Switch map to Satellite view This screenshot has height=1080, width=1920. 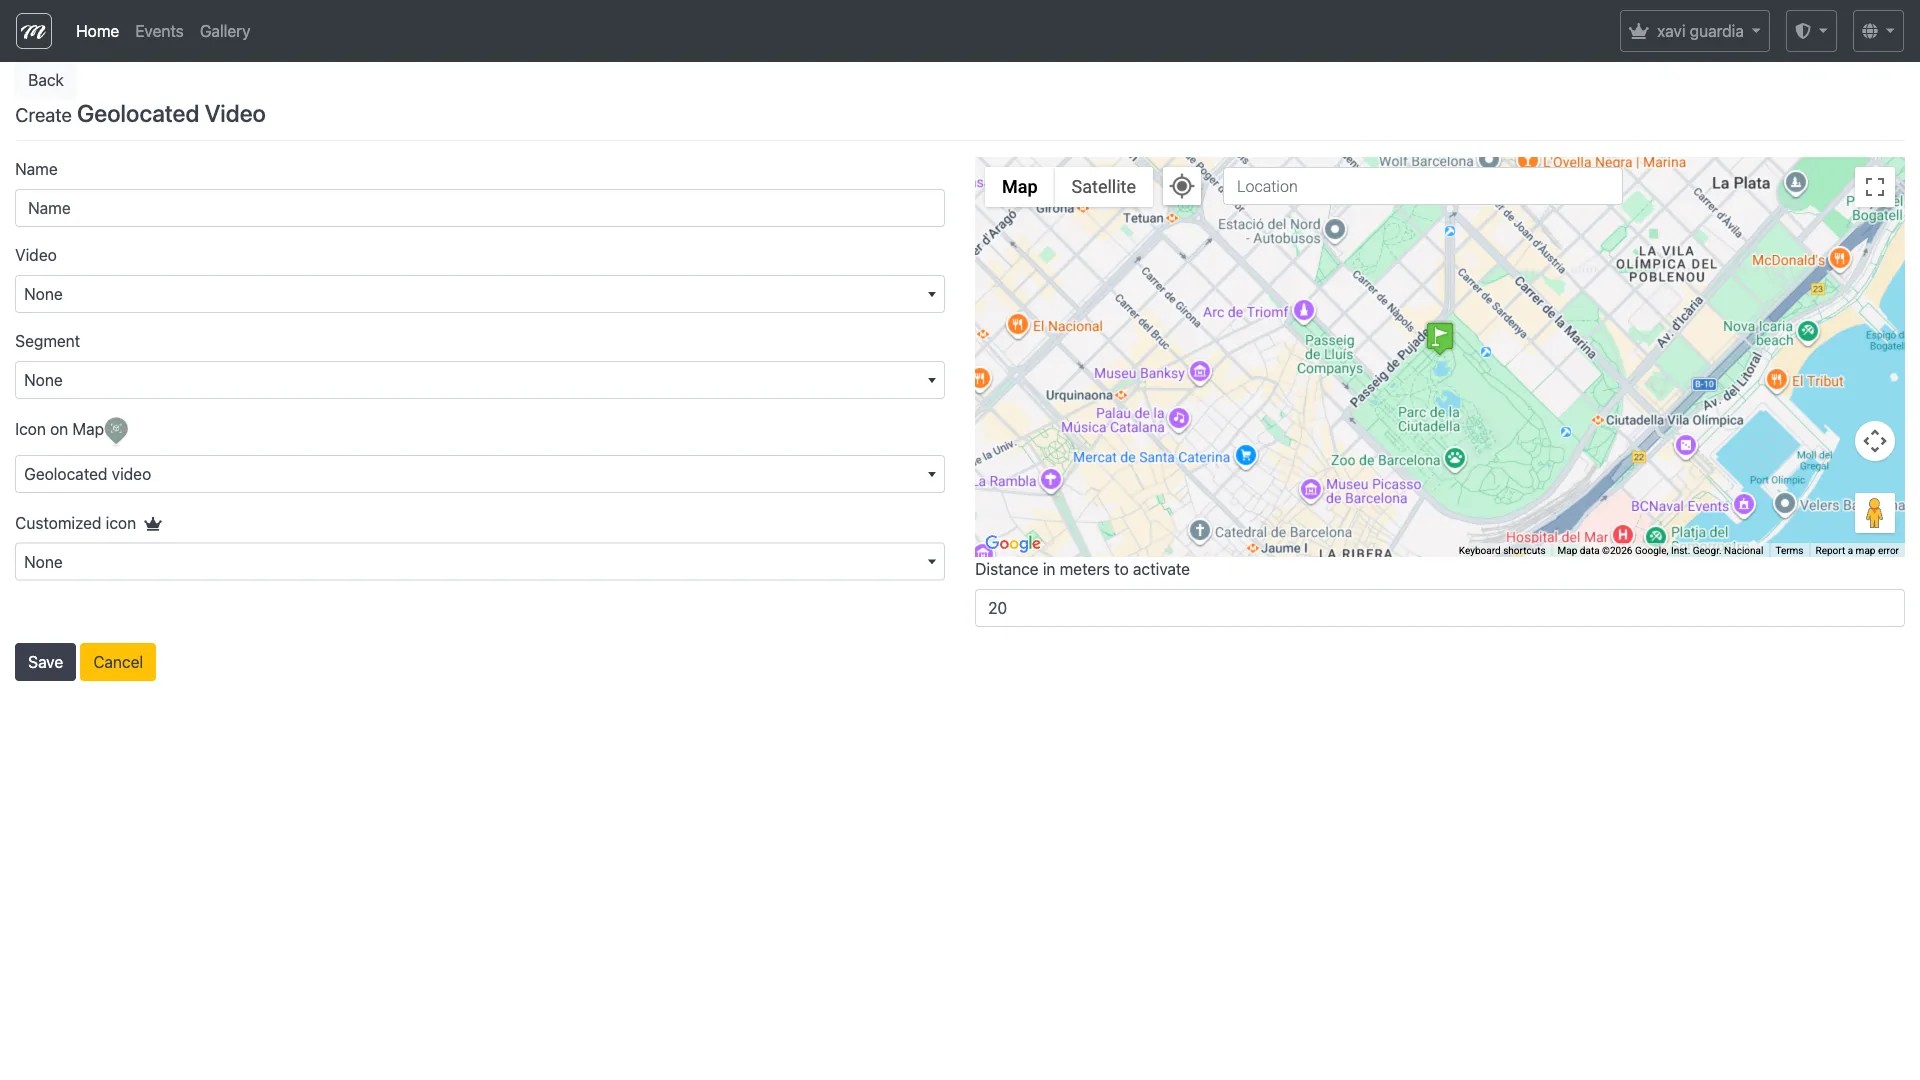1103,187
